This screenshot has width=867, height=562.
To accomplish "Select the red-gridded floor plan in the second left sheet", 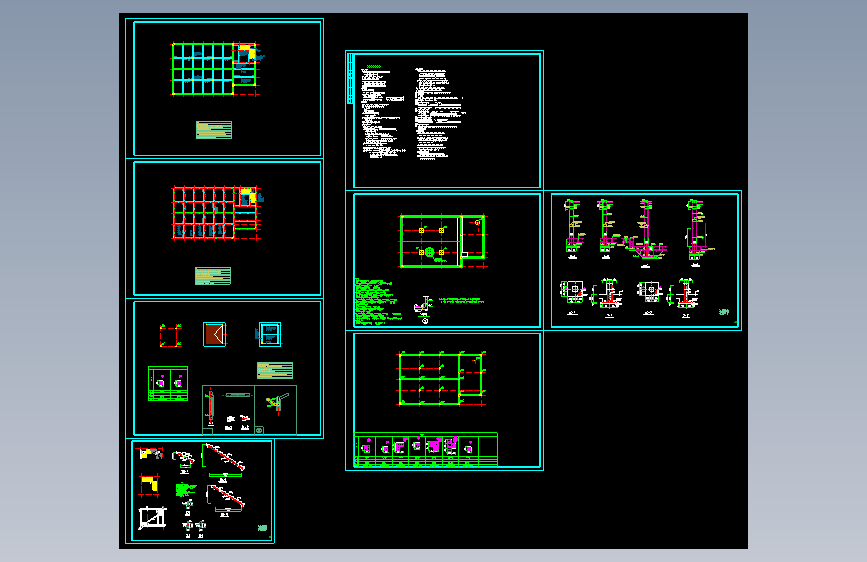I will pos(216,213).
